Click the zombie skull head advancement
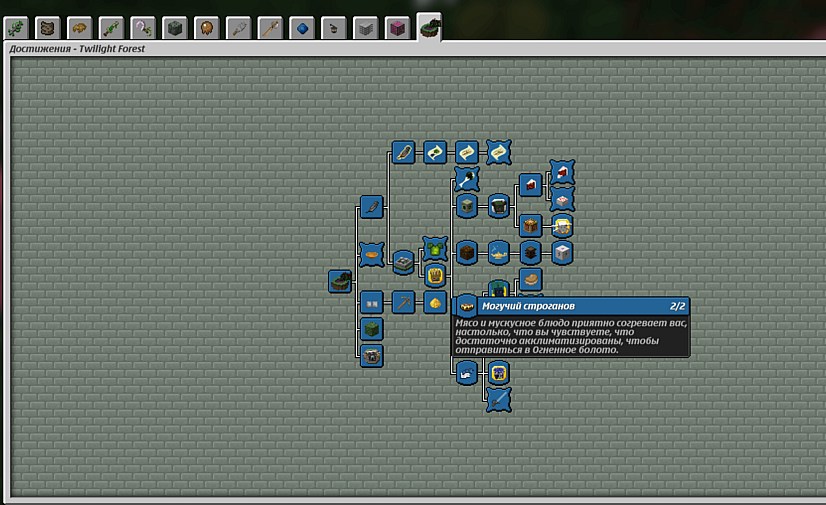Viewport: 826px width, 505px height. [467, 206]
